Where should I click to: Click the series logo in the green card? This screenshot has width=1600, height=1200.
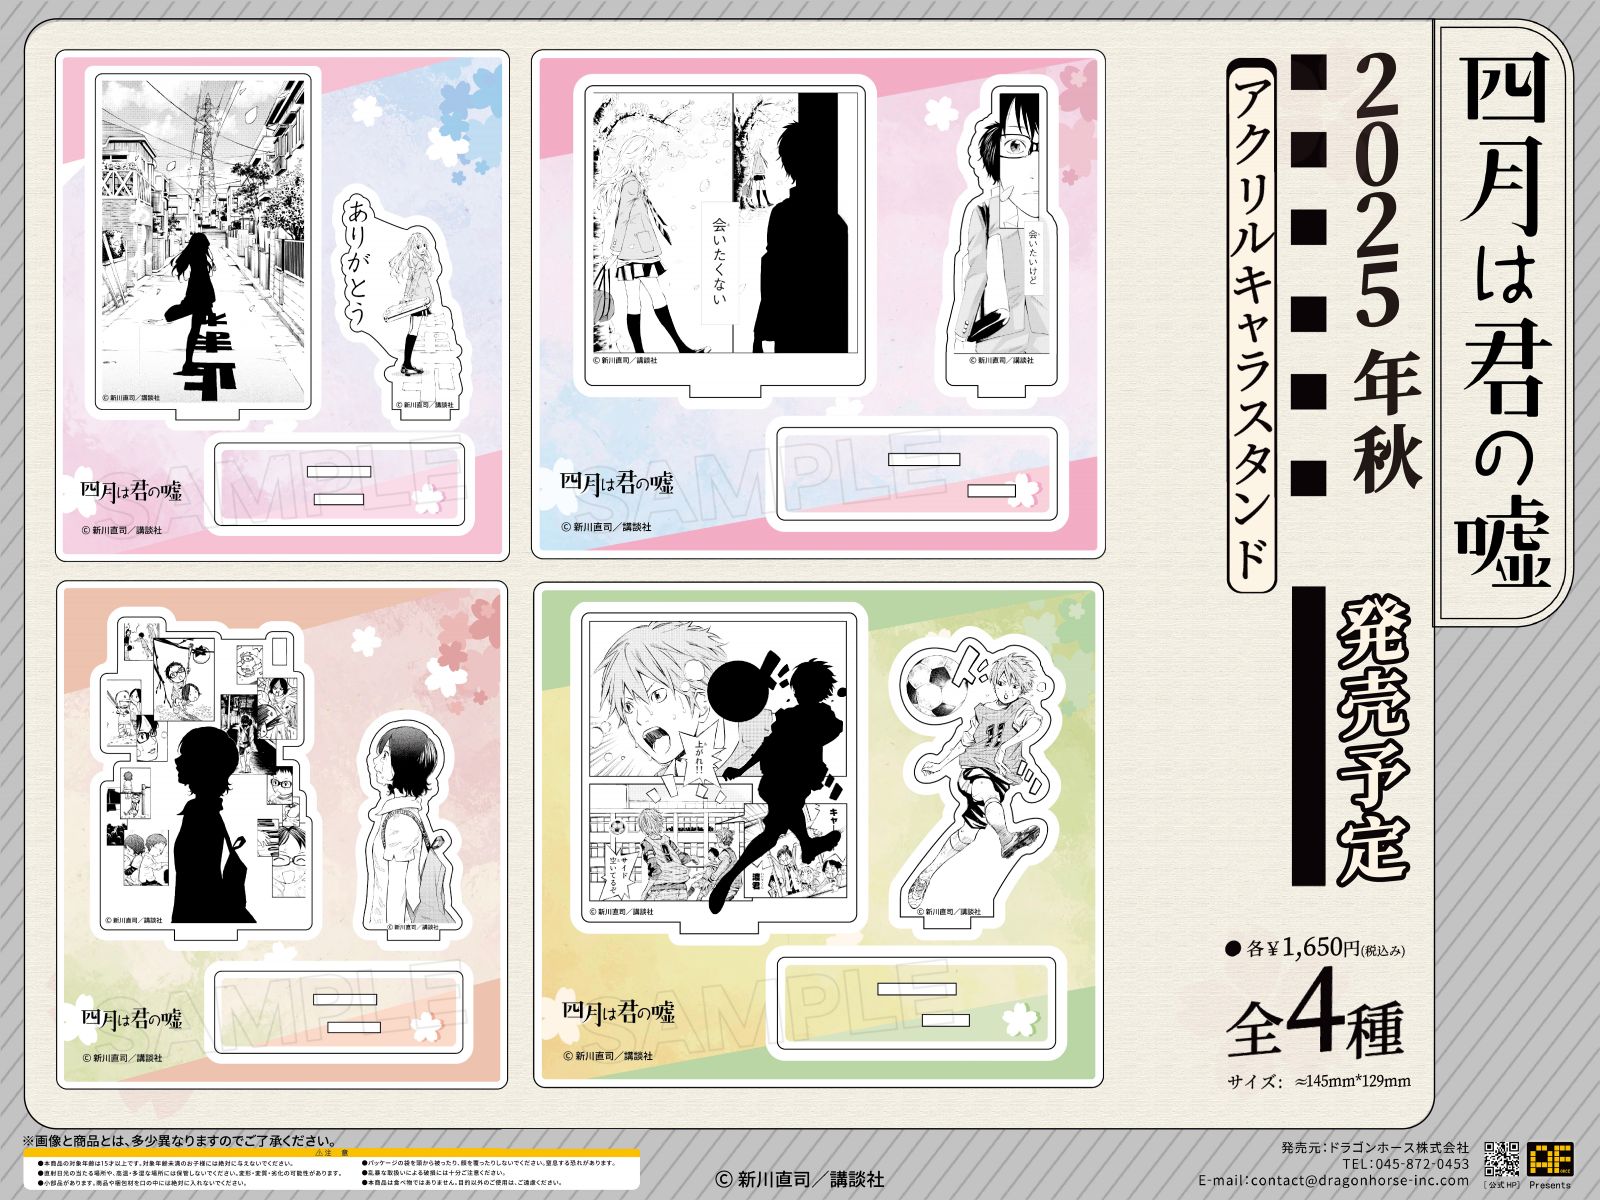click(x=619, y=1012)
